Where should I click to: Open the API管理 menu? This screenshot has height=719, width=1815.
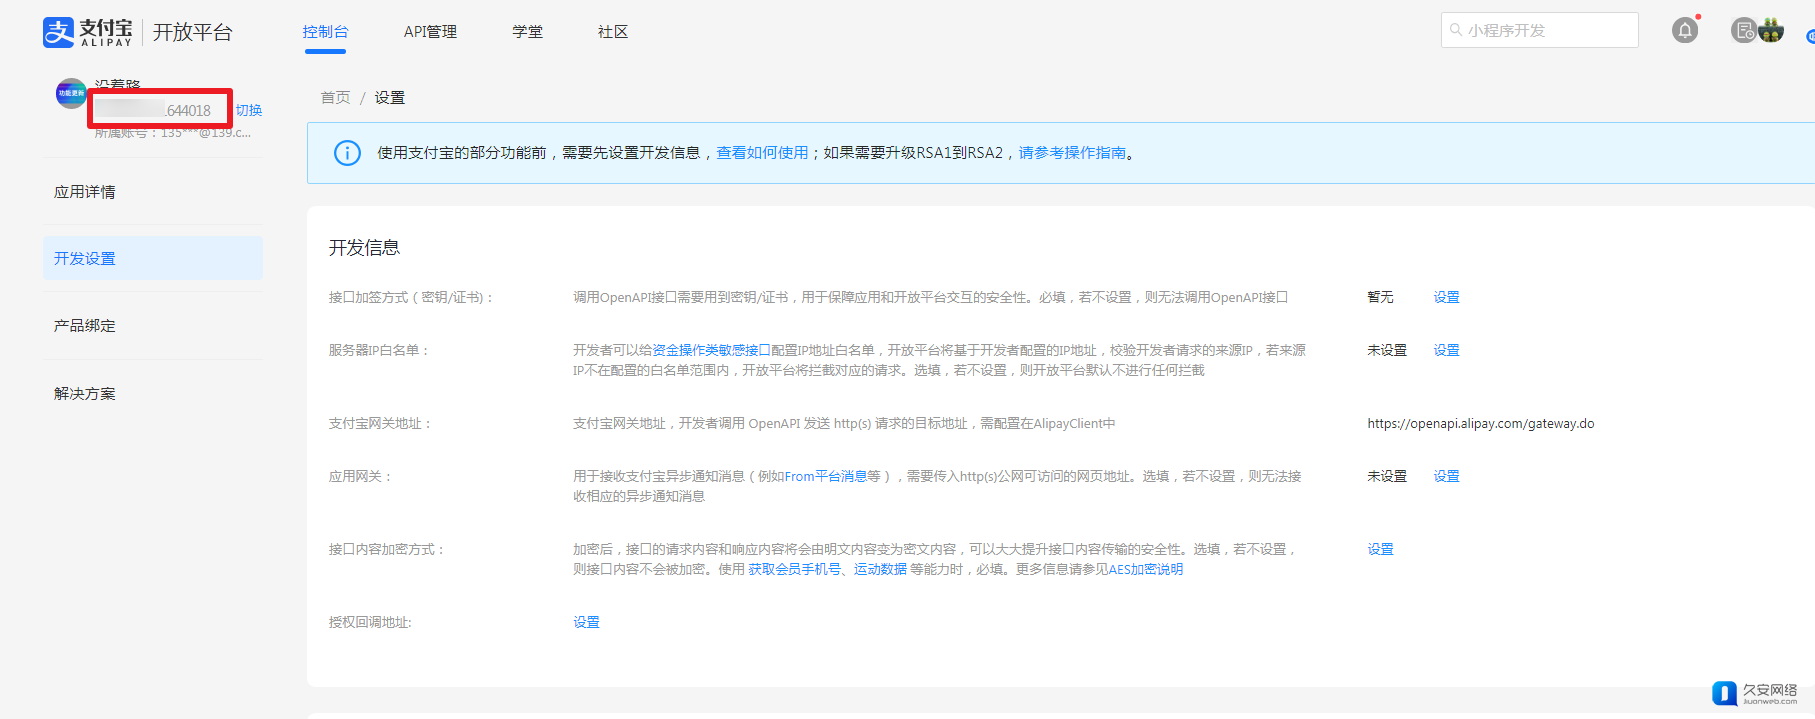tap(430, 32)
